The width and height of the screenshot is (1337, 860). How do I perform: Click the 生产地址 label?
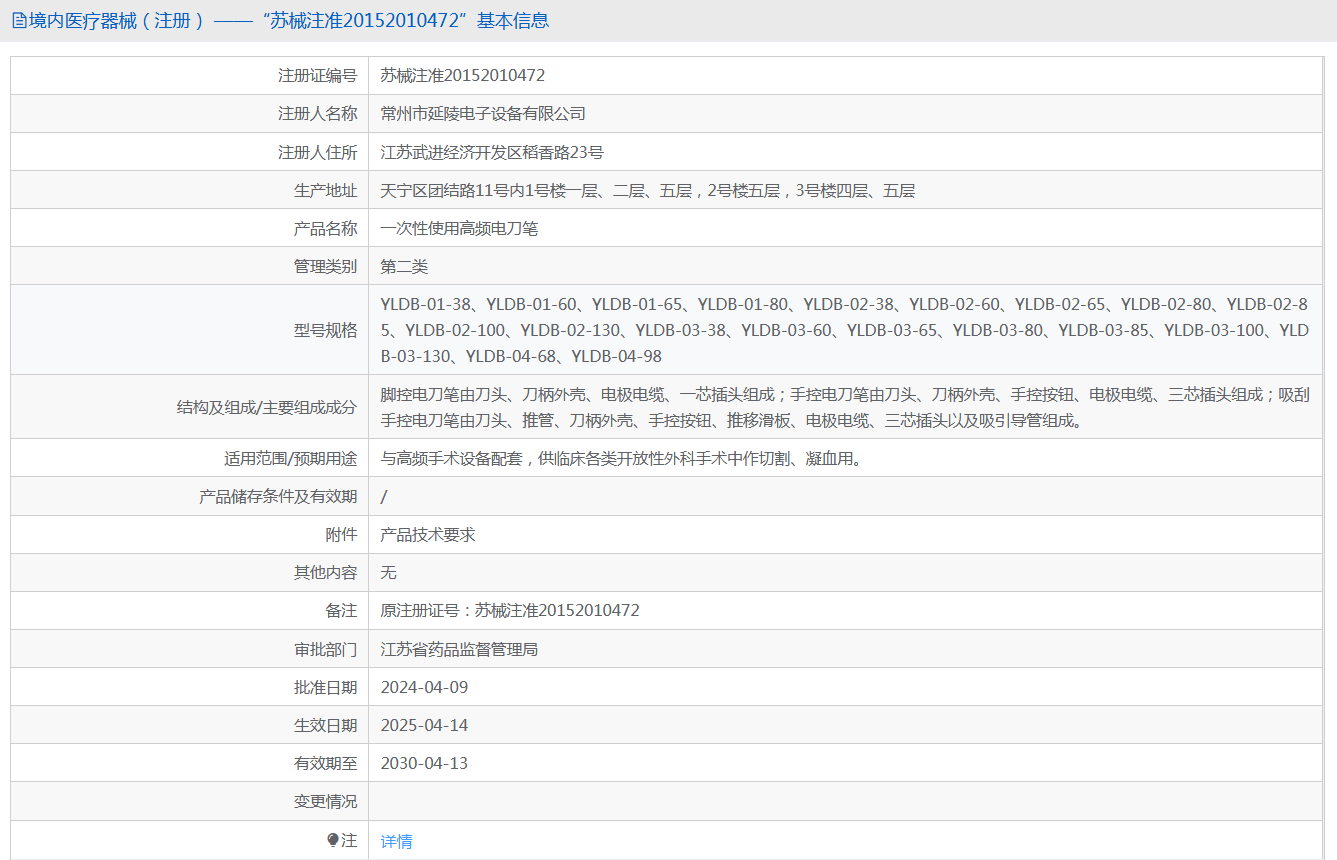click(x=325, y=190)
